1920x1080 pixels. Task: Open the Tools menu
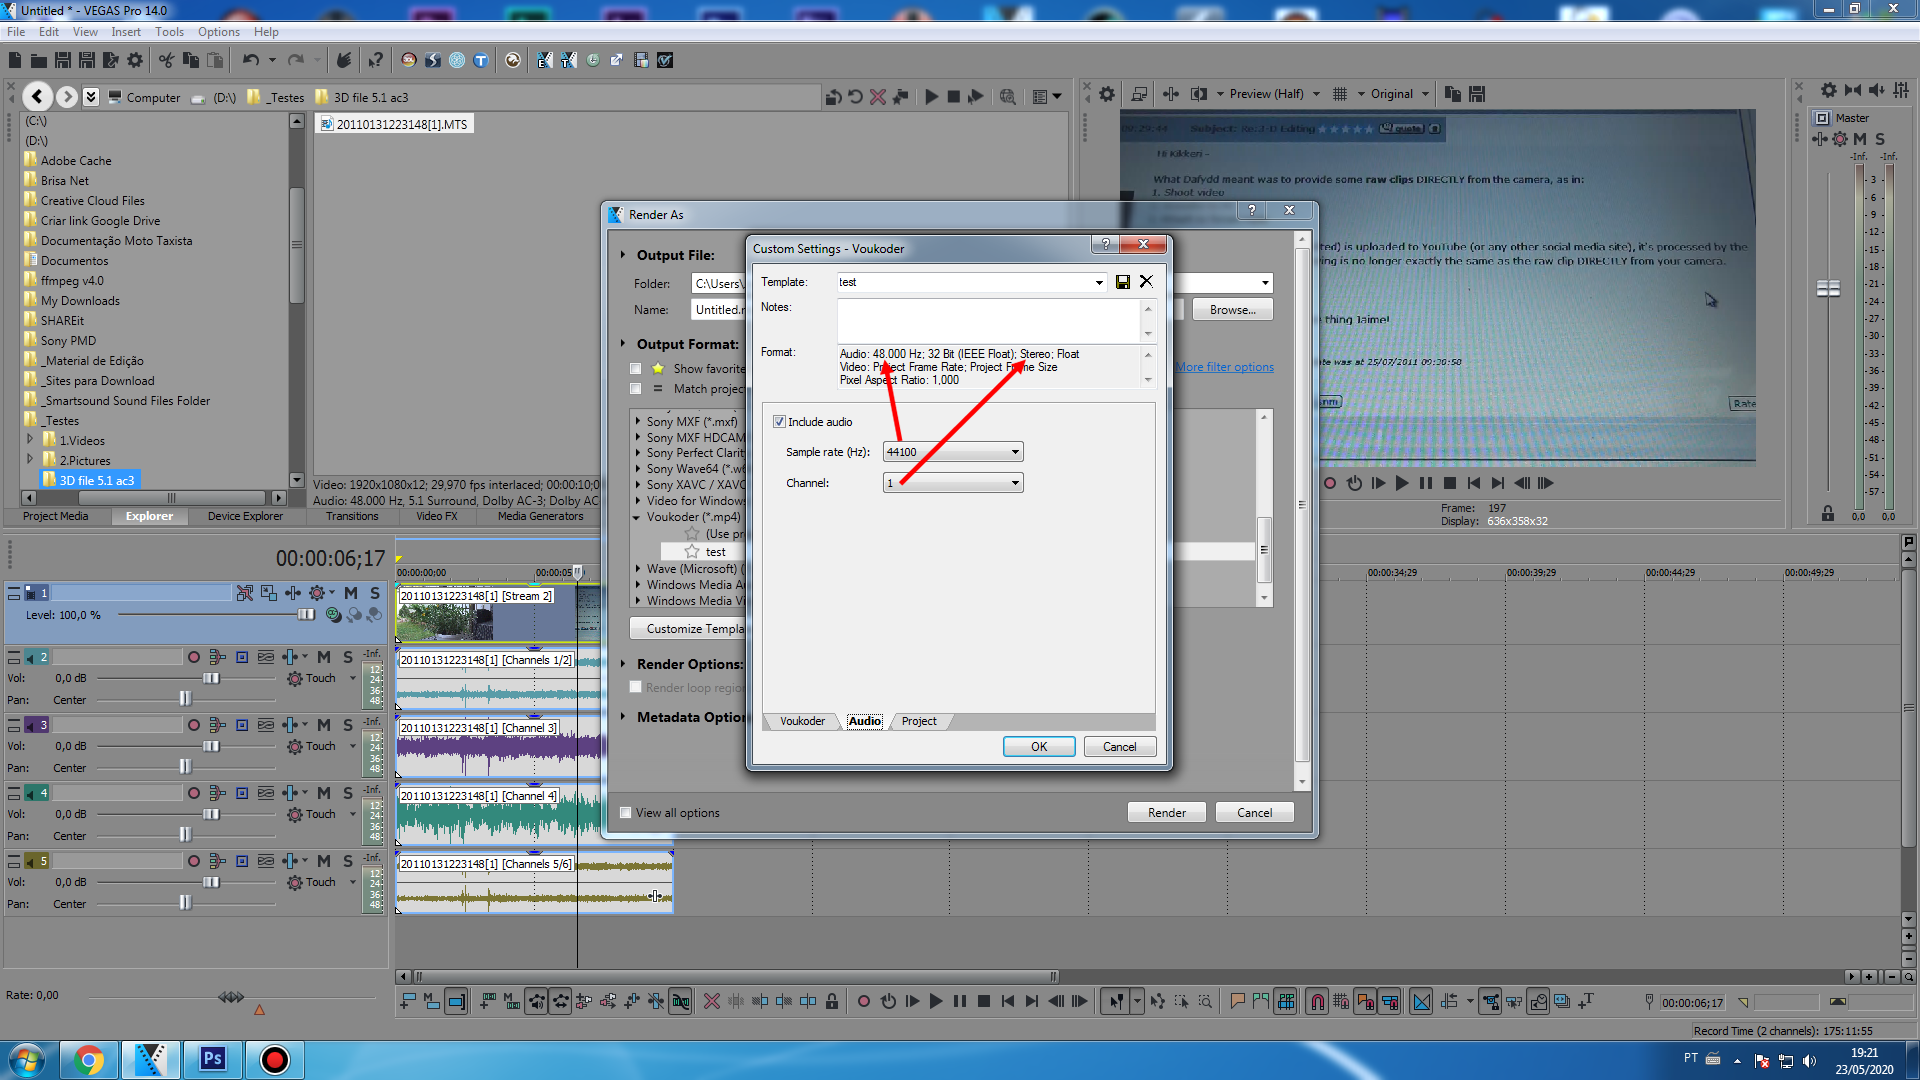point(169,32)
